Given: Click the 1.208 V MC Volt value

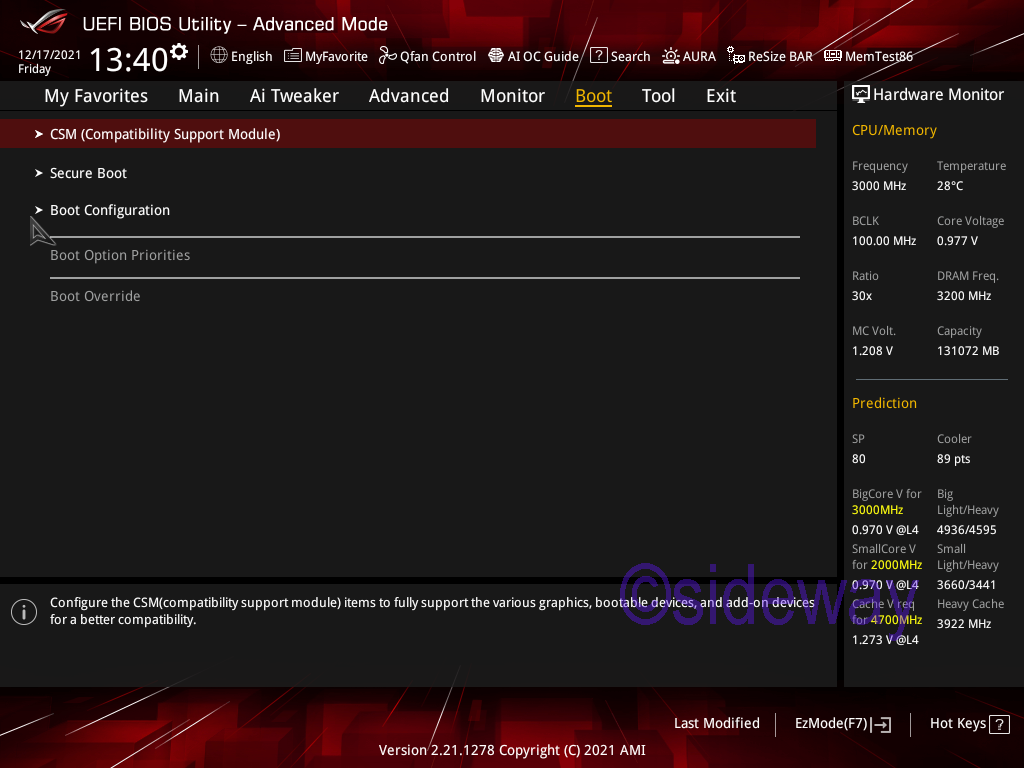Looking at the screenshot, I should click(872, 351).
